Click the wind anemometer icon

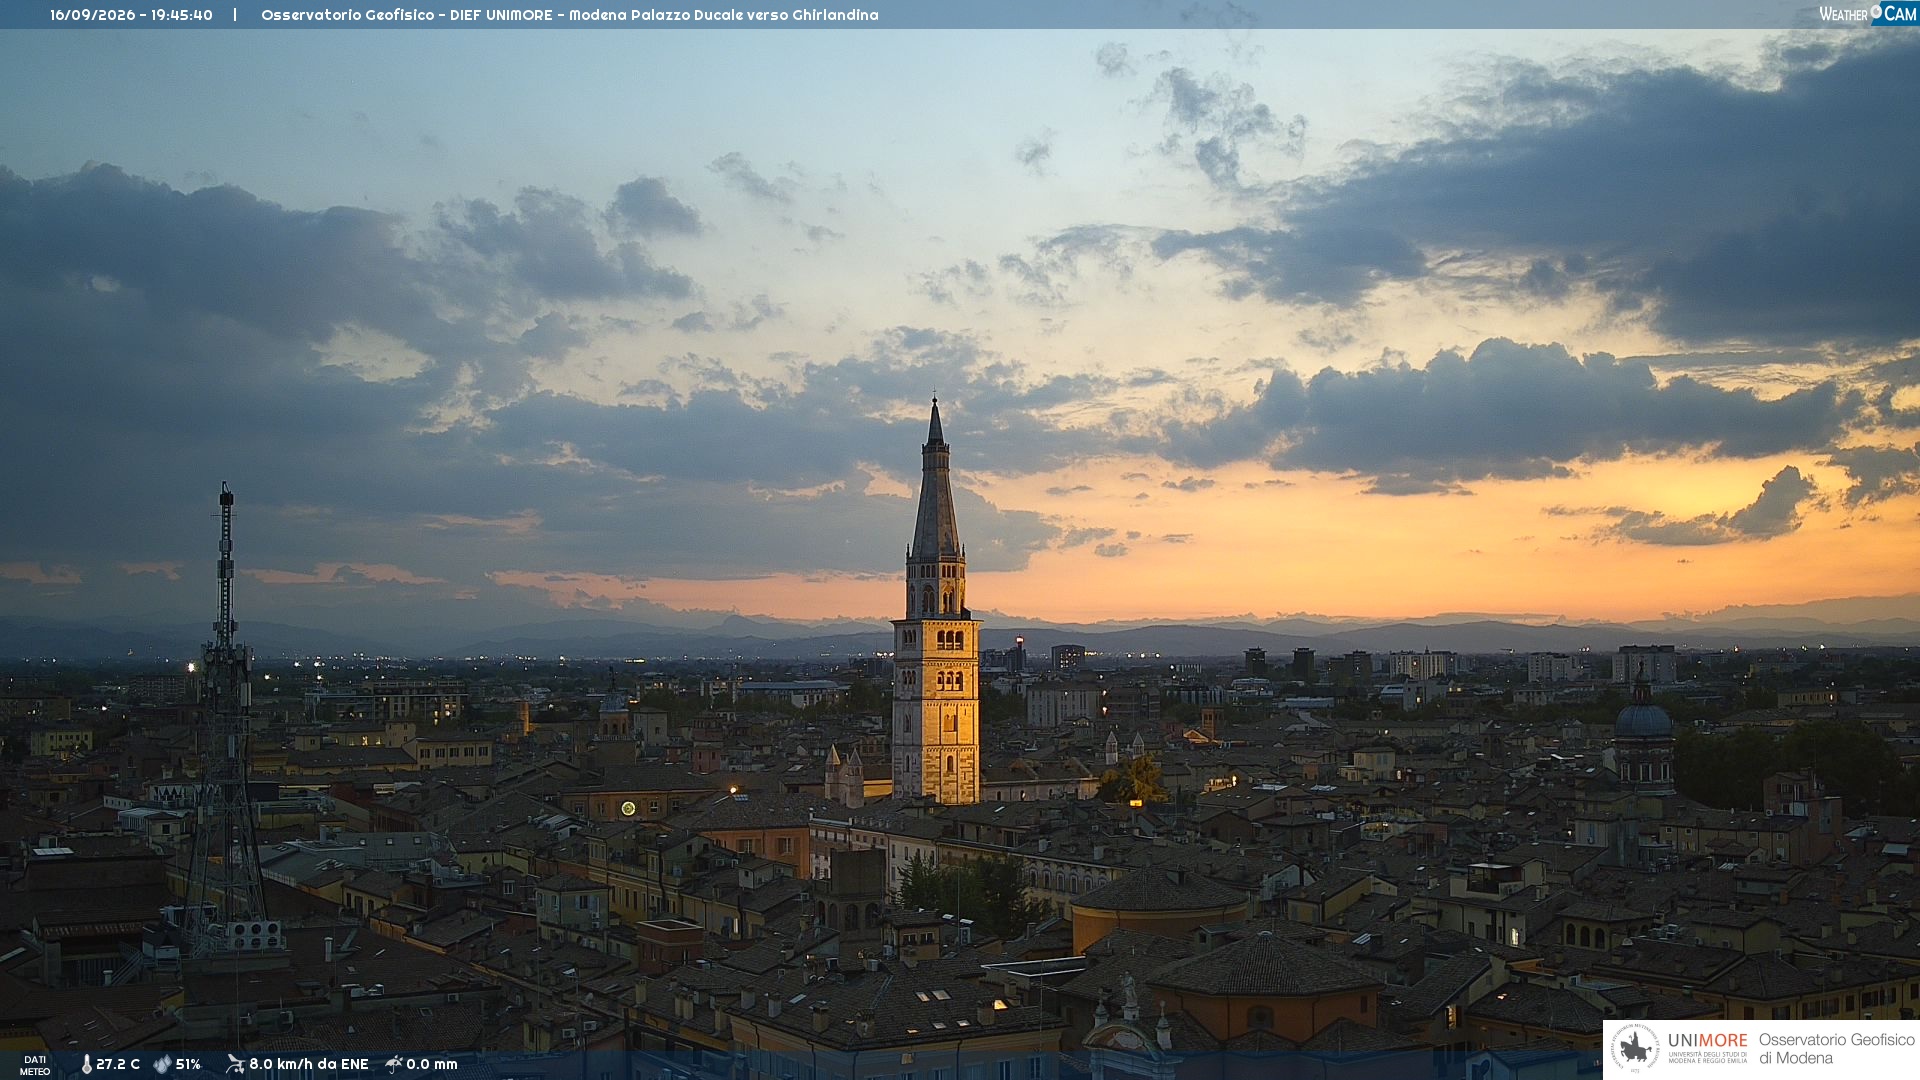click(235, 1064)
